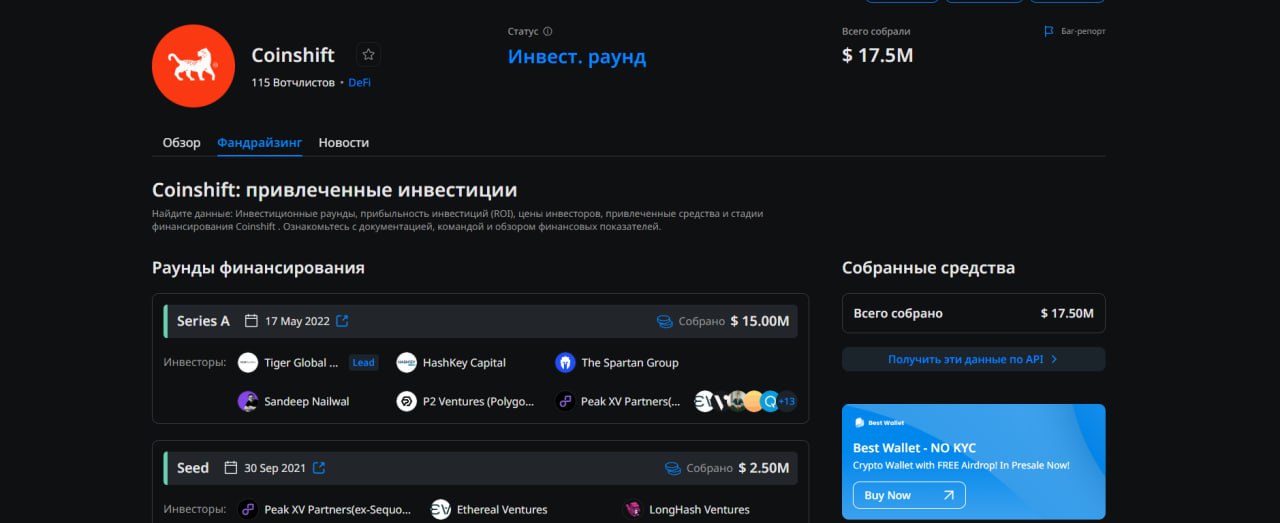Open the Seed round external link icon
This screenshot has width=1280, height=523.
(319, 467)
